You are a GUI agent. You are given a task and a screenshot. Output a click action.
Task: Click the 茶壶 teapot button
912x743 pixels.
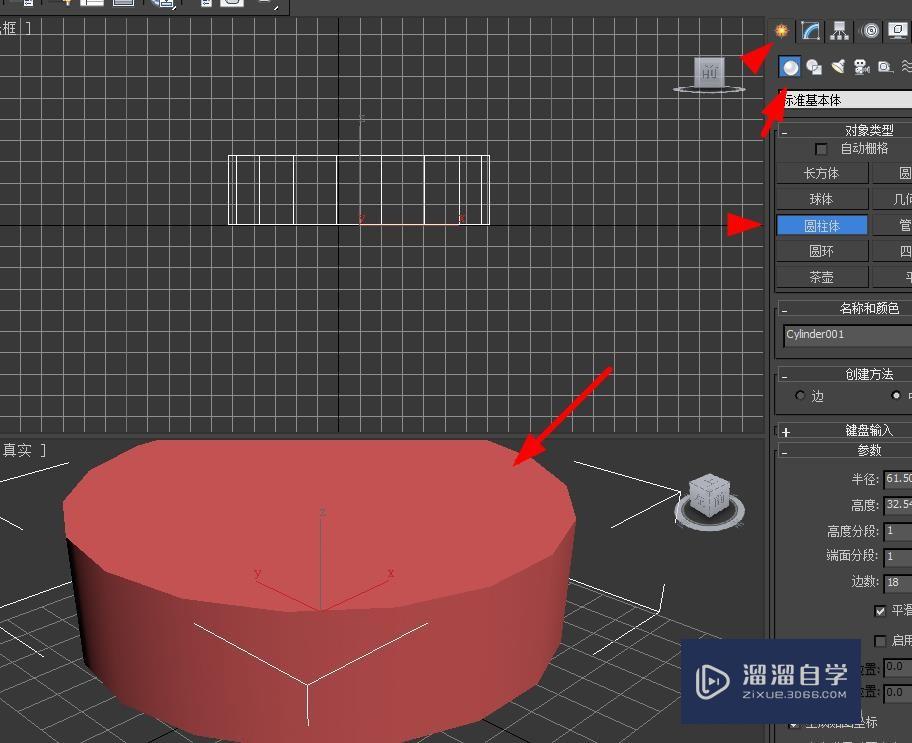point(821,278)
